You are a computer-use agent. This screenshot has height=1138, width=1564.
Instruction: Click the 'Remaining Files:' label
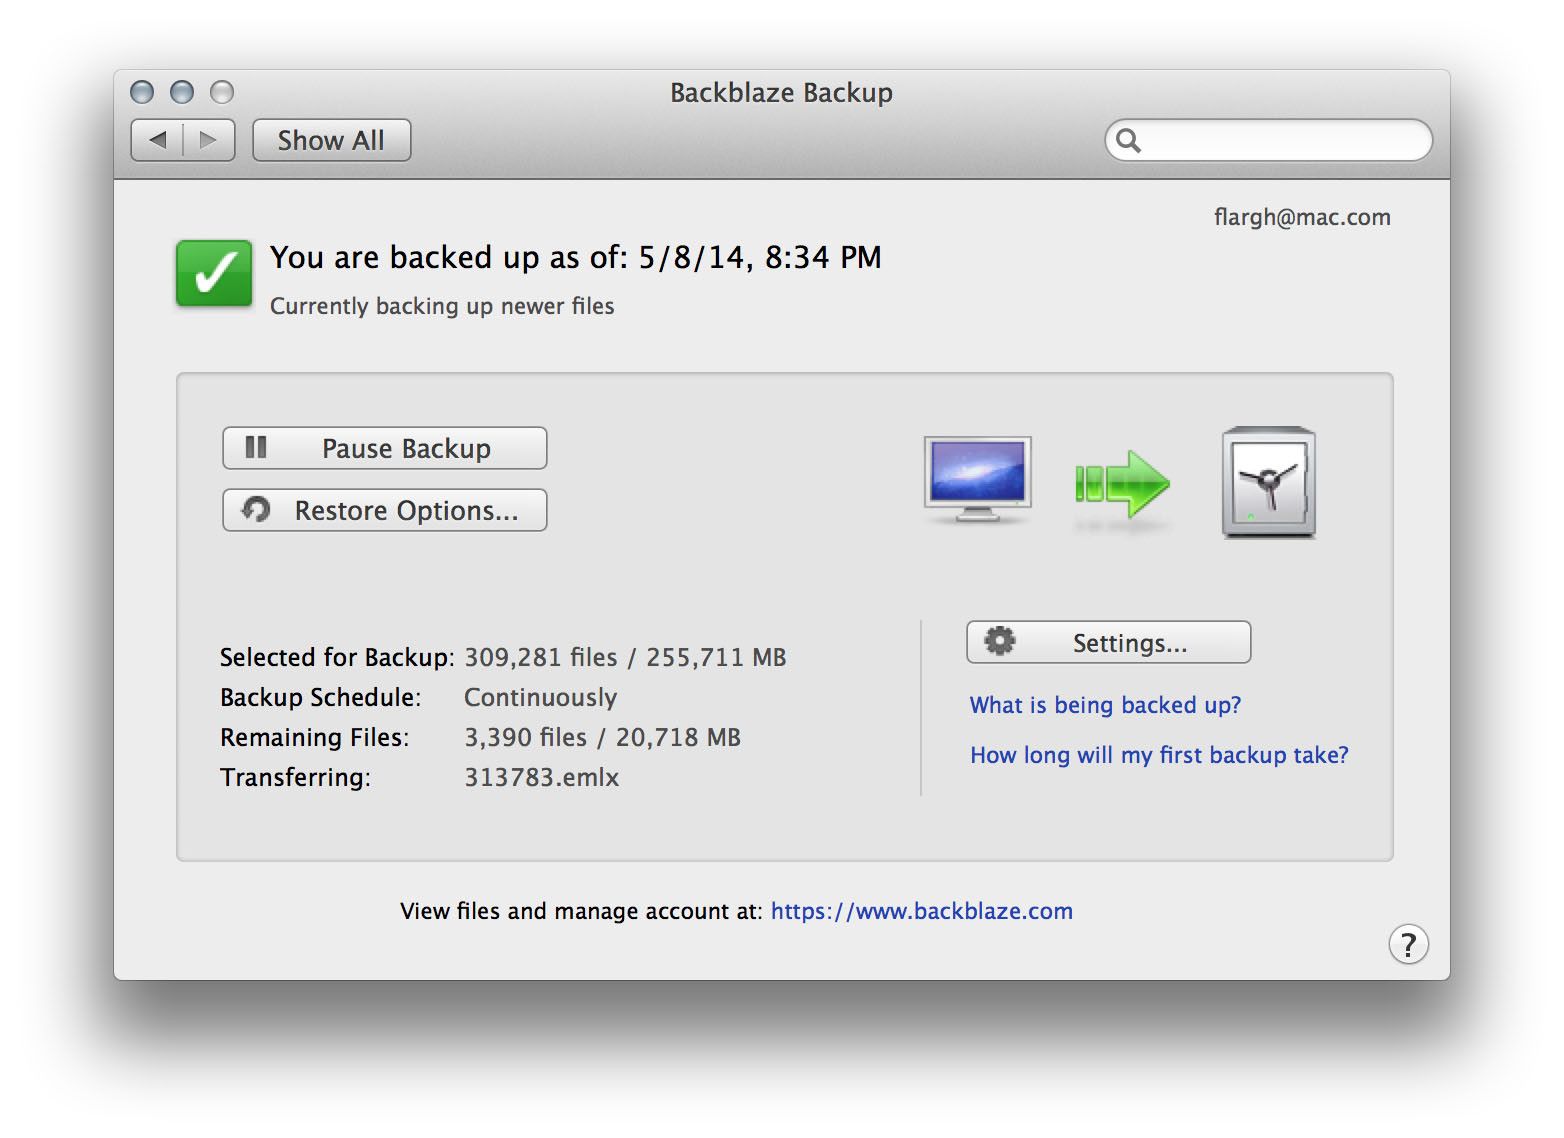click(314, 737)
